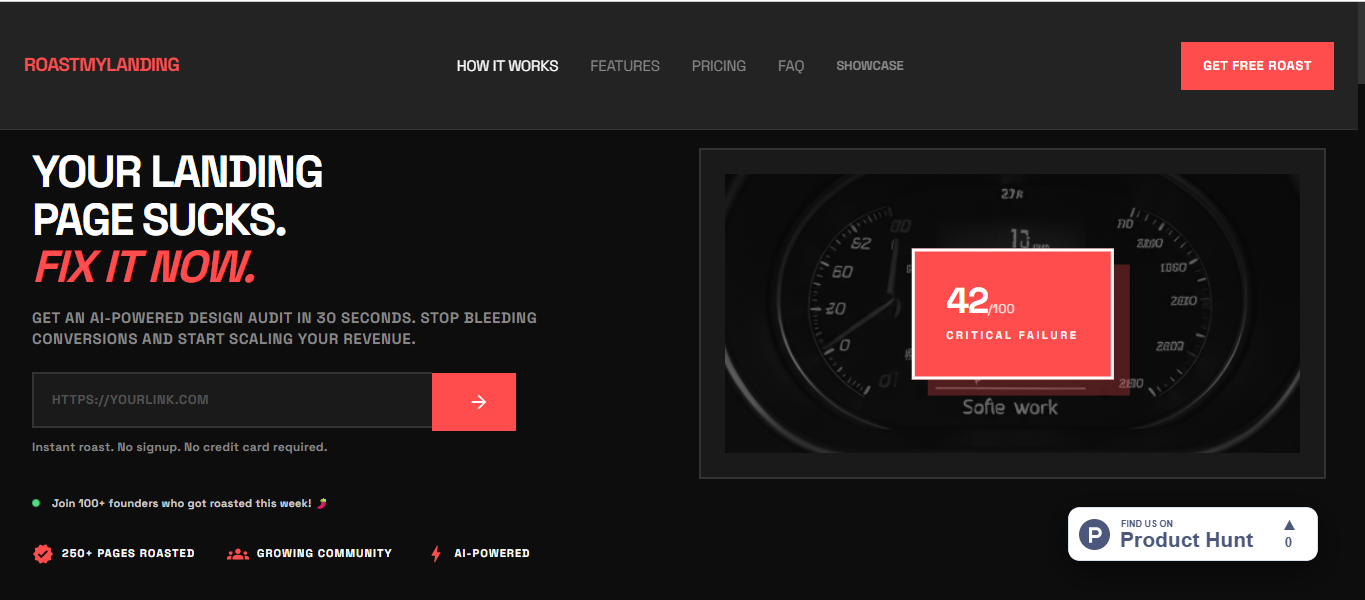Open the Pricing nav link
Image resolution: width=1365 pixels, height=600 pixels.
718,66
